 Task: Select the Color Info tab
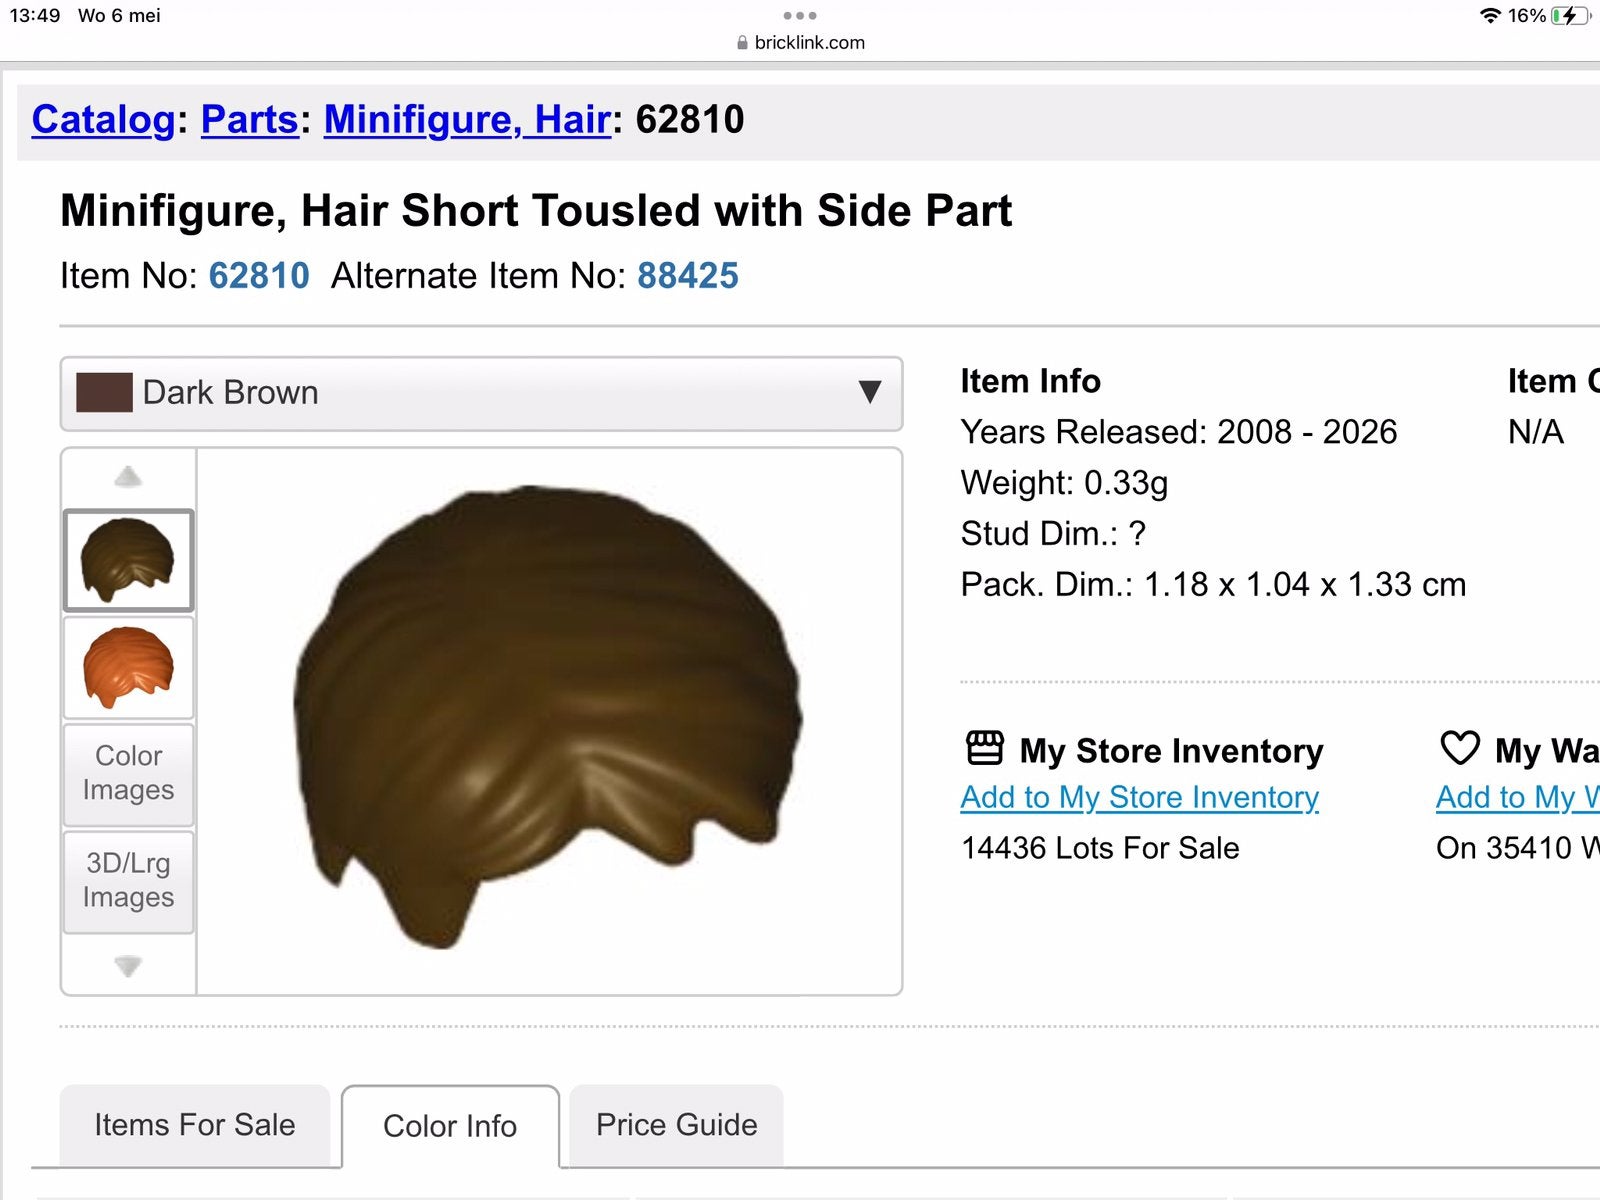point(450,1126)
